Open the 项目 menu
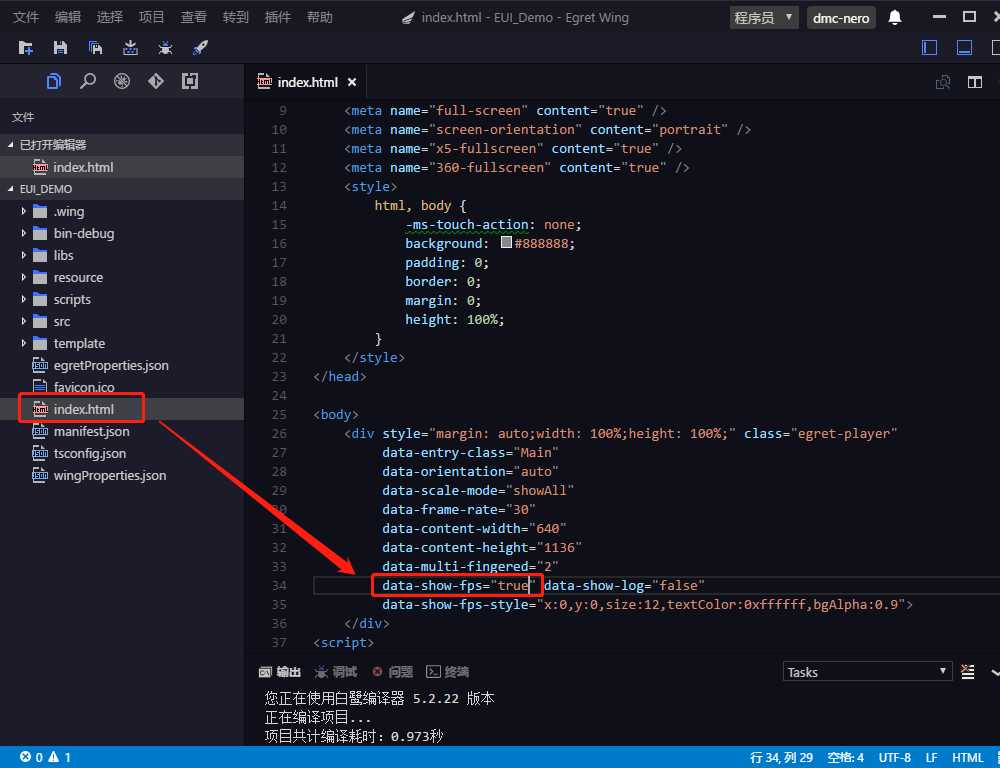Image resolution: width=1000 pixels, height=768 pixels. pos(151,17)
